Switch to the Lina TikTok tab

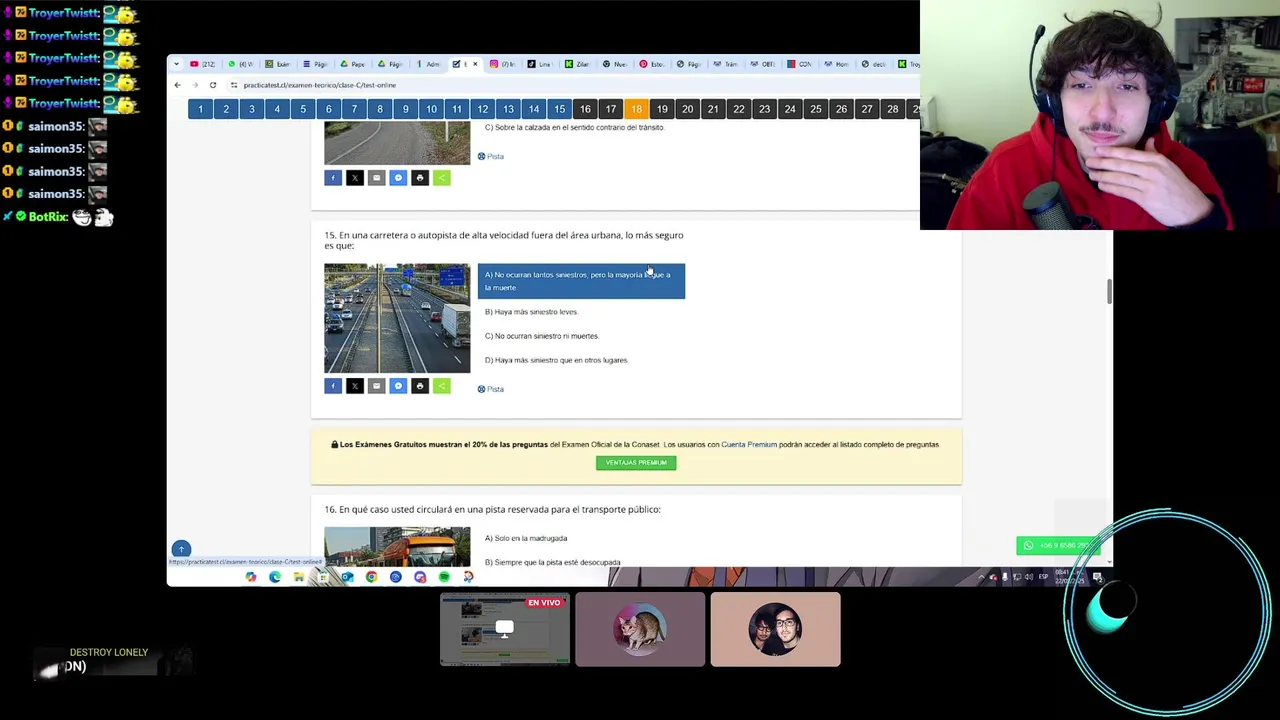(539, 64)
